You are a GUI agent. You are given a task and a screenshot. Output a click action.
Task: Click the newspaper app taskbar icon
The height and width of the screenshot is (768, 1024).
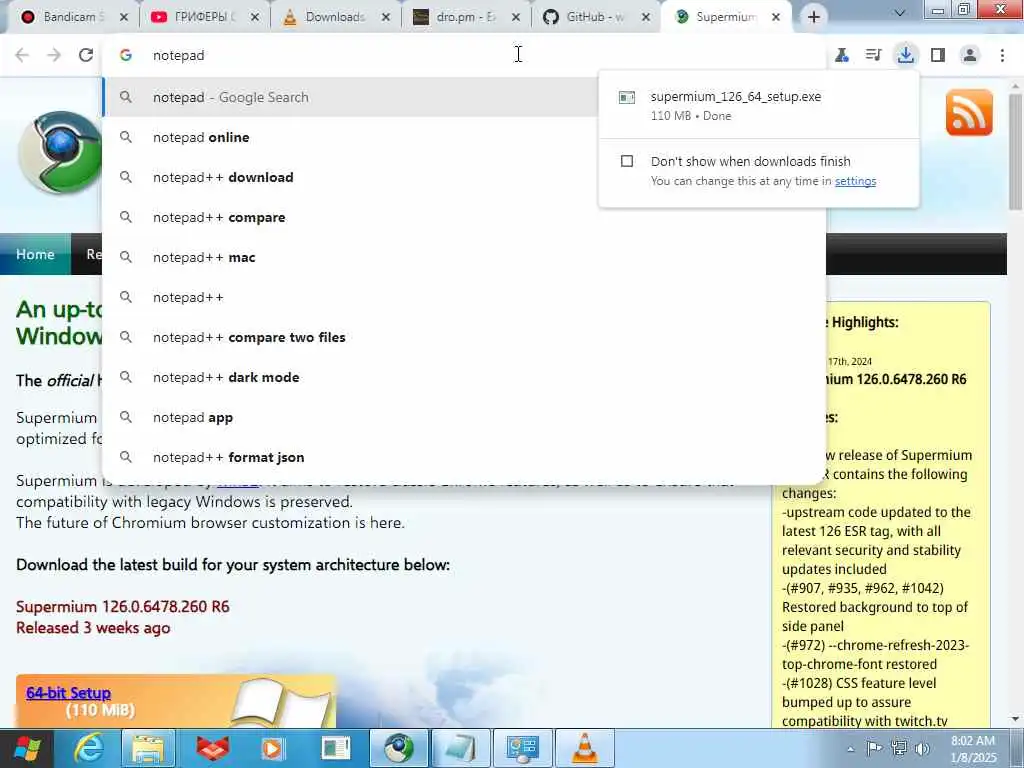coord(336,748)
